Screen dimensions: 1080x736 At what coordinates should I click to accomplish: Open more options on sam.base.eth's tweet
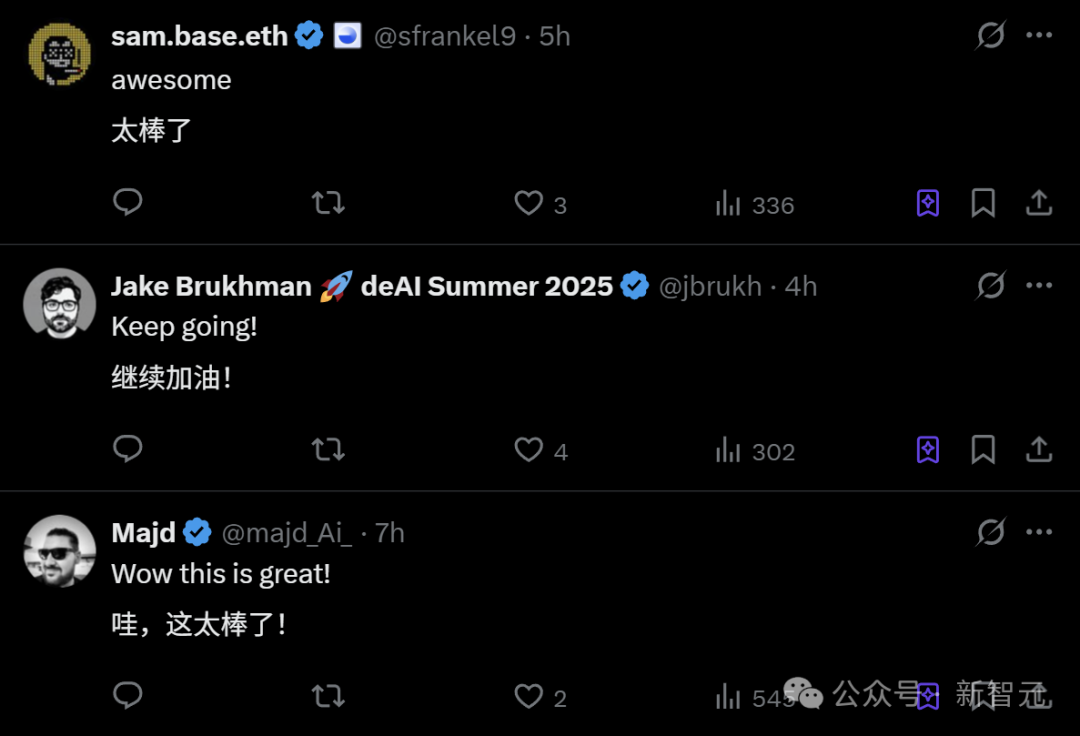click(x=1039, y=35)
